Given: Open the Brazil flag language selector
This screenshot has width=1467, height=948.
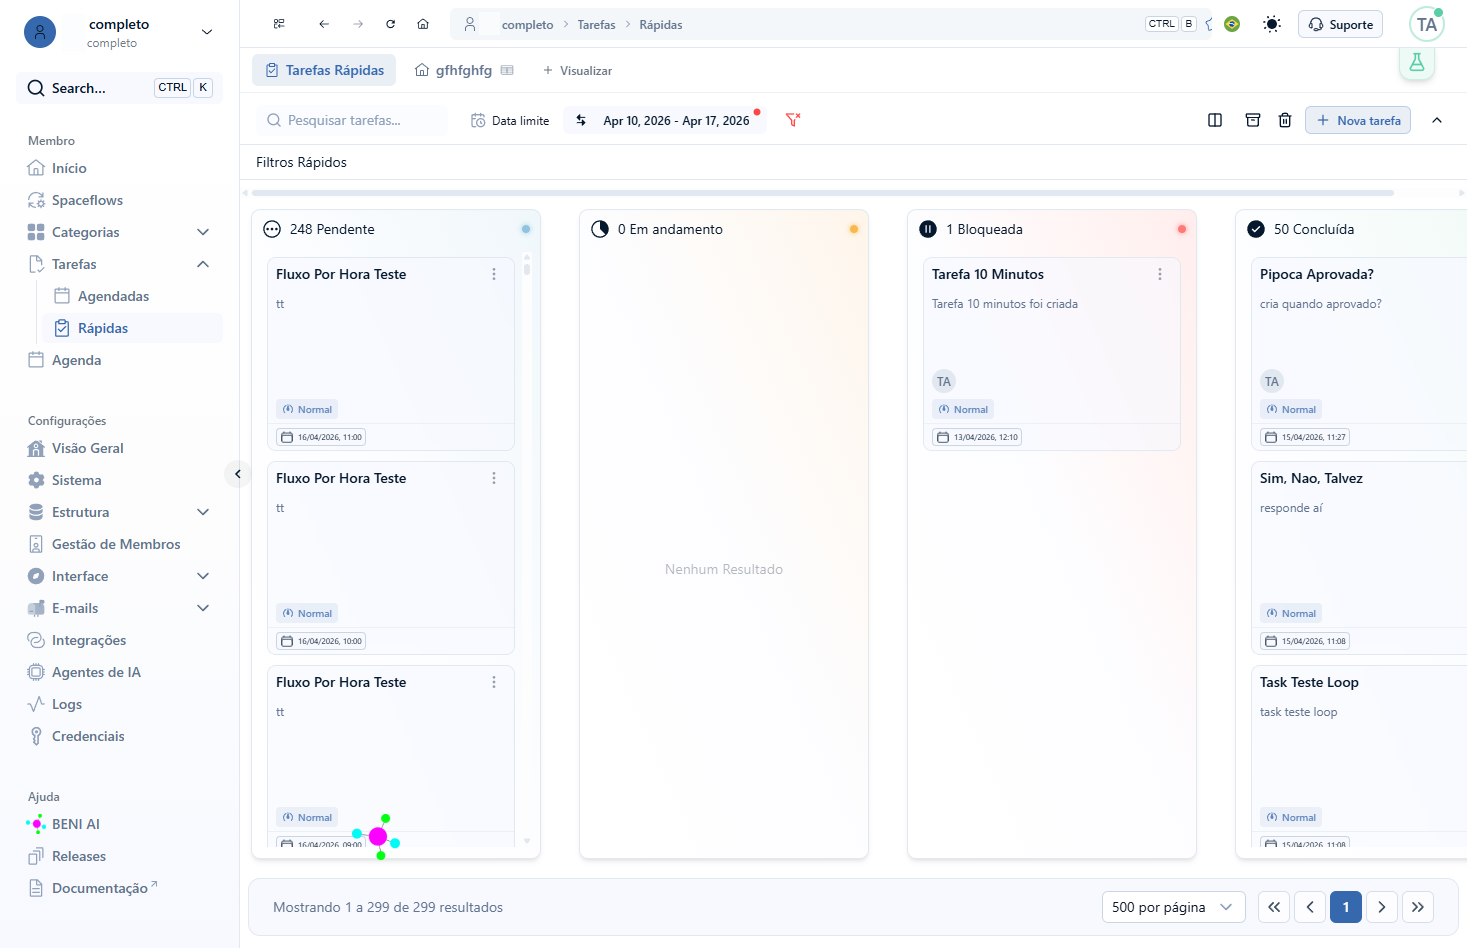Looking at the screenshot, I should [x=1232, y=24].
